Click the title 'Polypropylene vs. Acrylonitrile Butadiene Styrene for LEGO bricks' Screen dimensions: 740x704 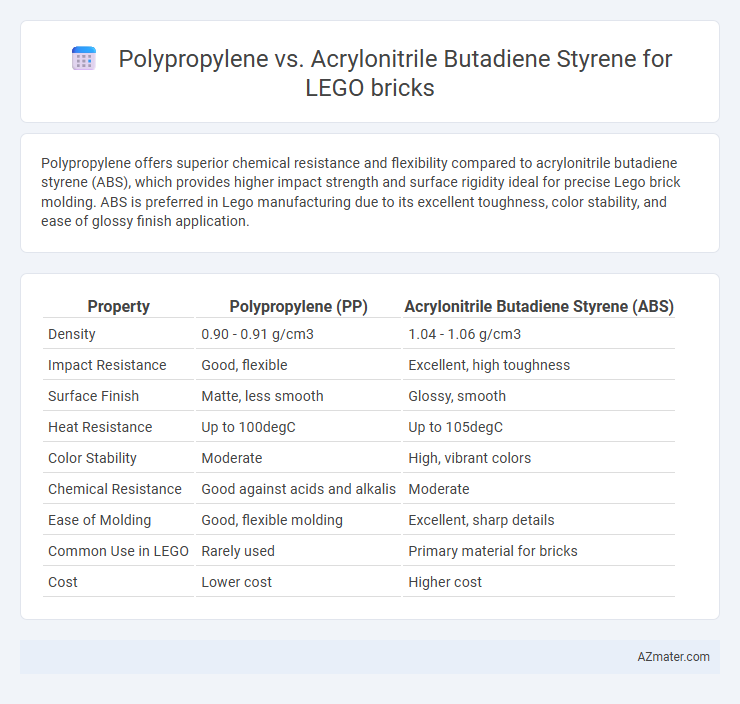(395, 73)
